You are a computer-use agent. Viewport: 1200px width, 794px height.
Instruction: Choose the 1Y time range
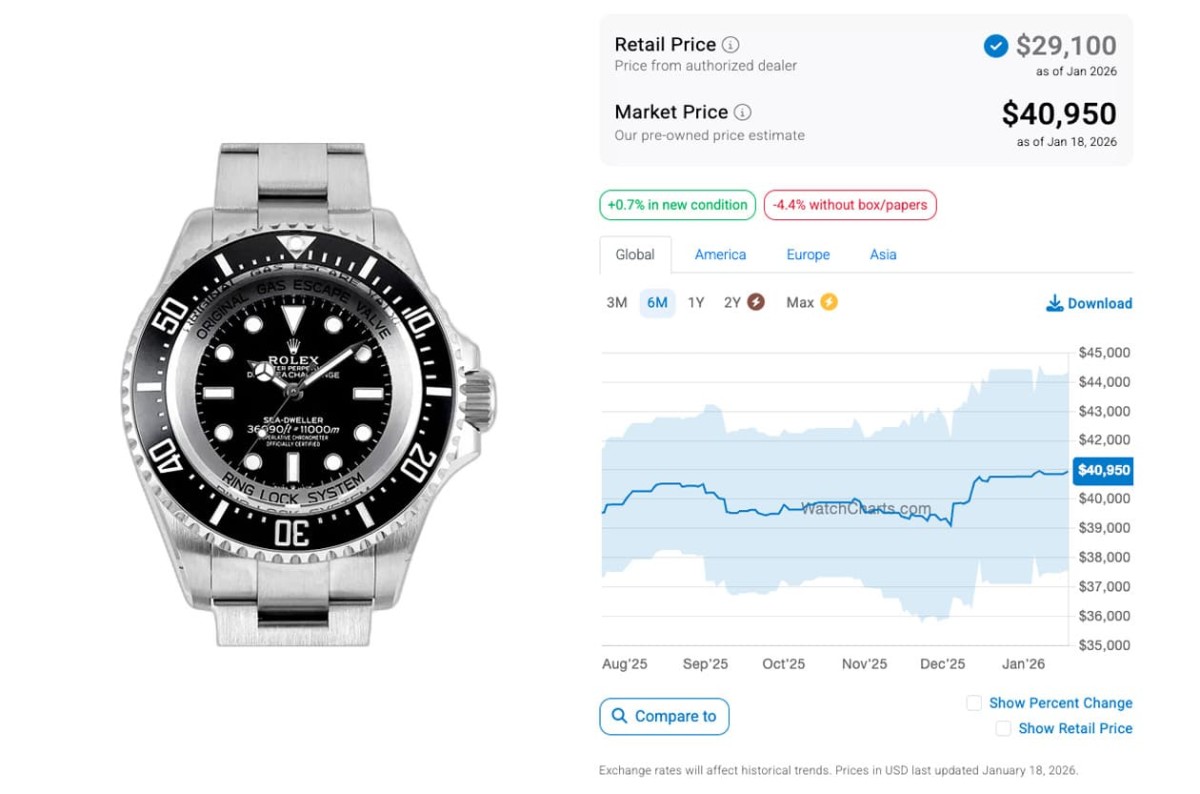point(696,302)
